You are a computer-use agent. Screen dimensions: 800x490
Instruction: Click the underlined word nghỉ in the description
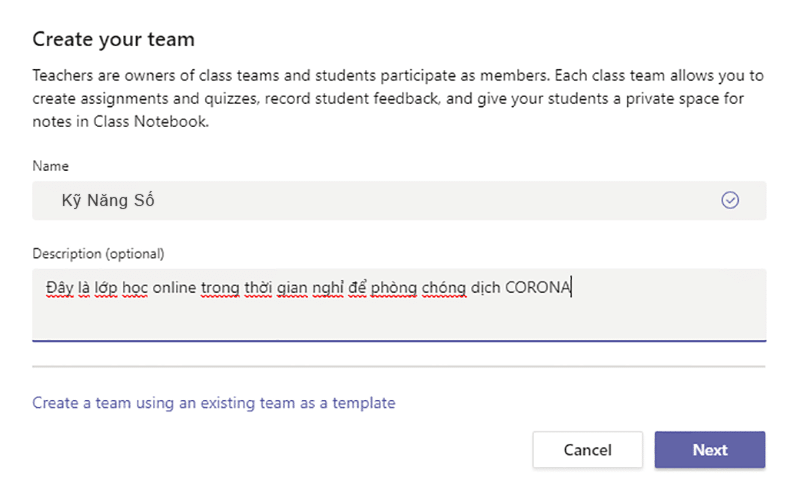pyautogui.click(x=328, y=288)
